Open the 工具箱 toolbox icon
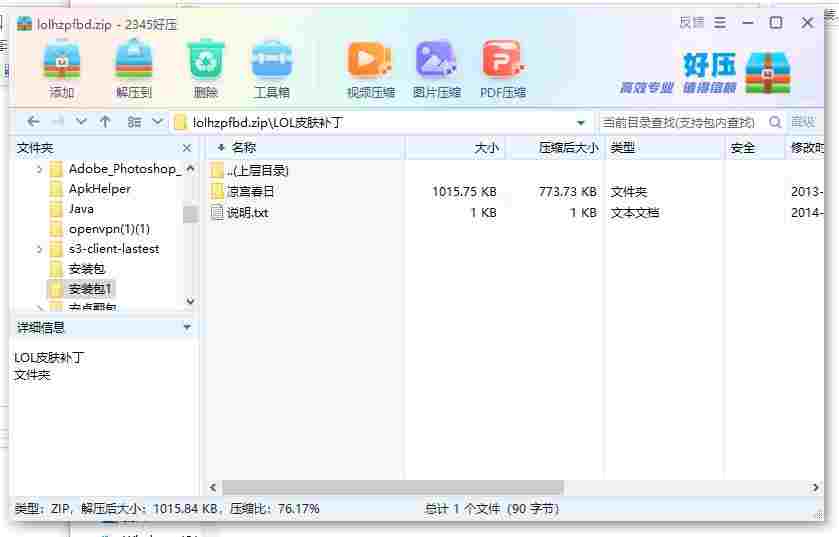 click(272, 68)
